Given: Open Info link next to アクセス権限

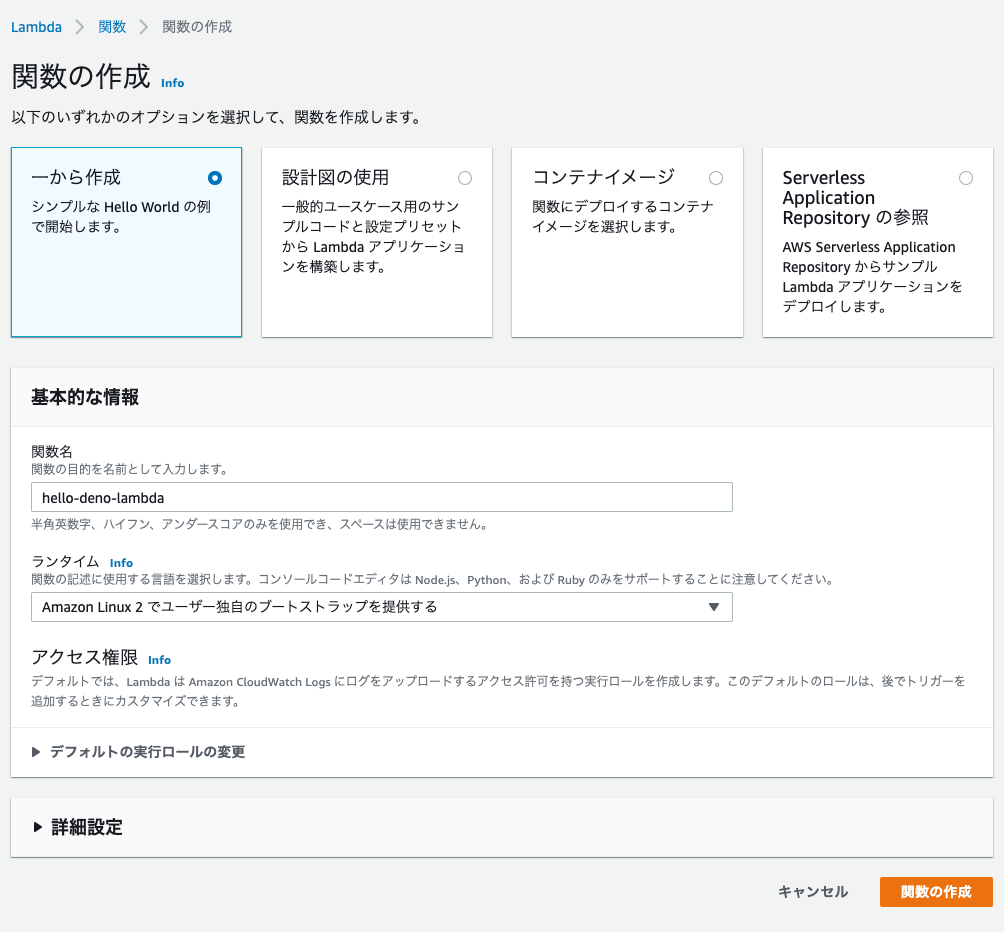Looking at the screenshot, I should tap(159, 660).
